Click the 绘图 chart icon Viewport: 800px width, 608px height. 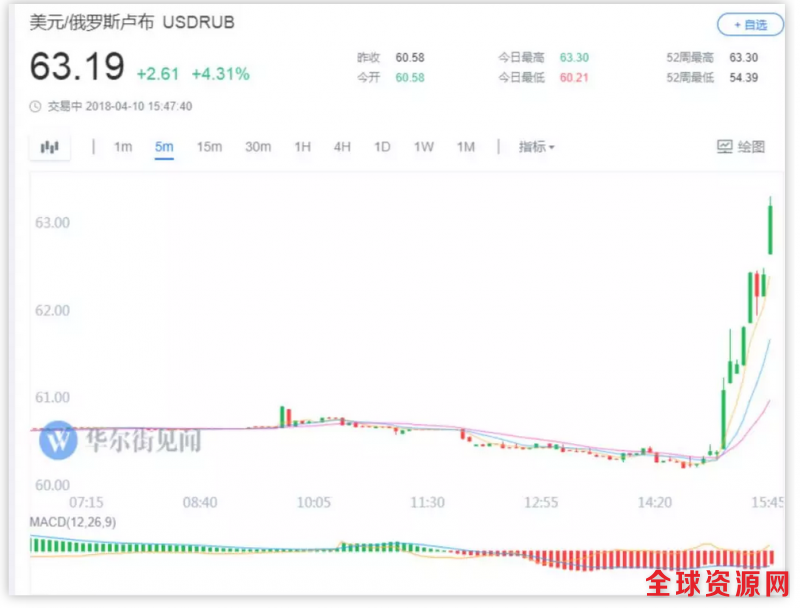click(724, 147)
